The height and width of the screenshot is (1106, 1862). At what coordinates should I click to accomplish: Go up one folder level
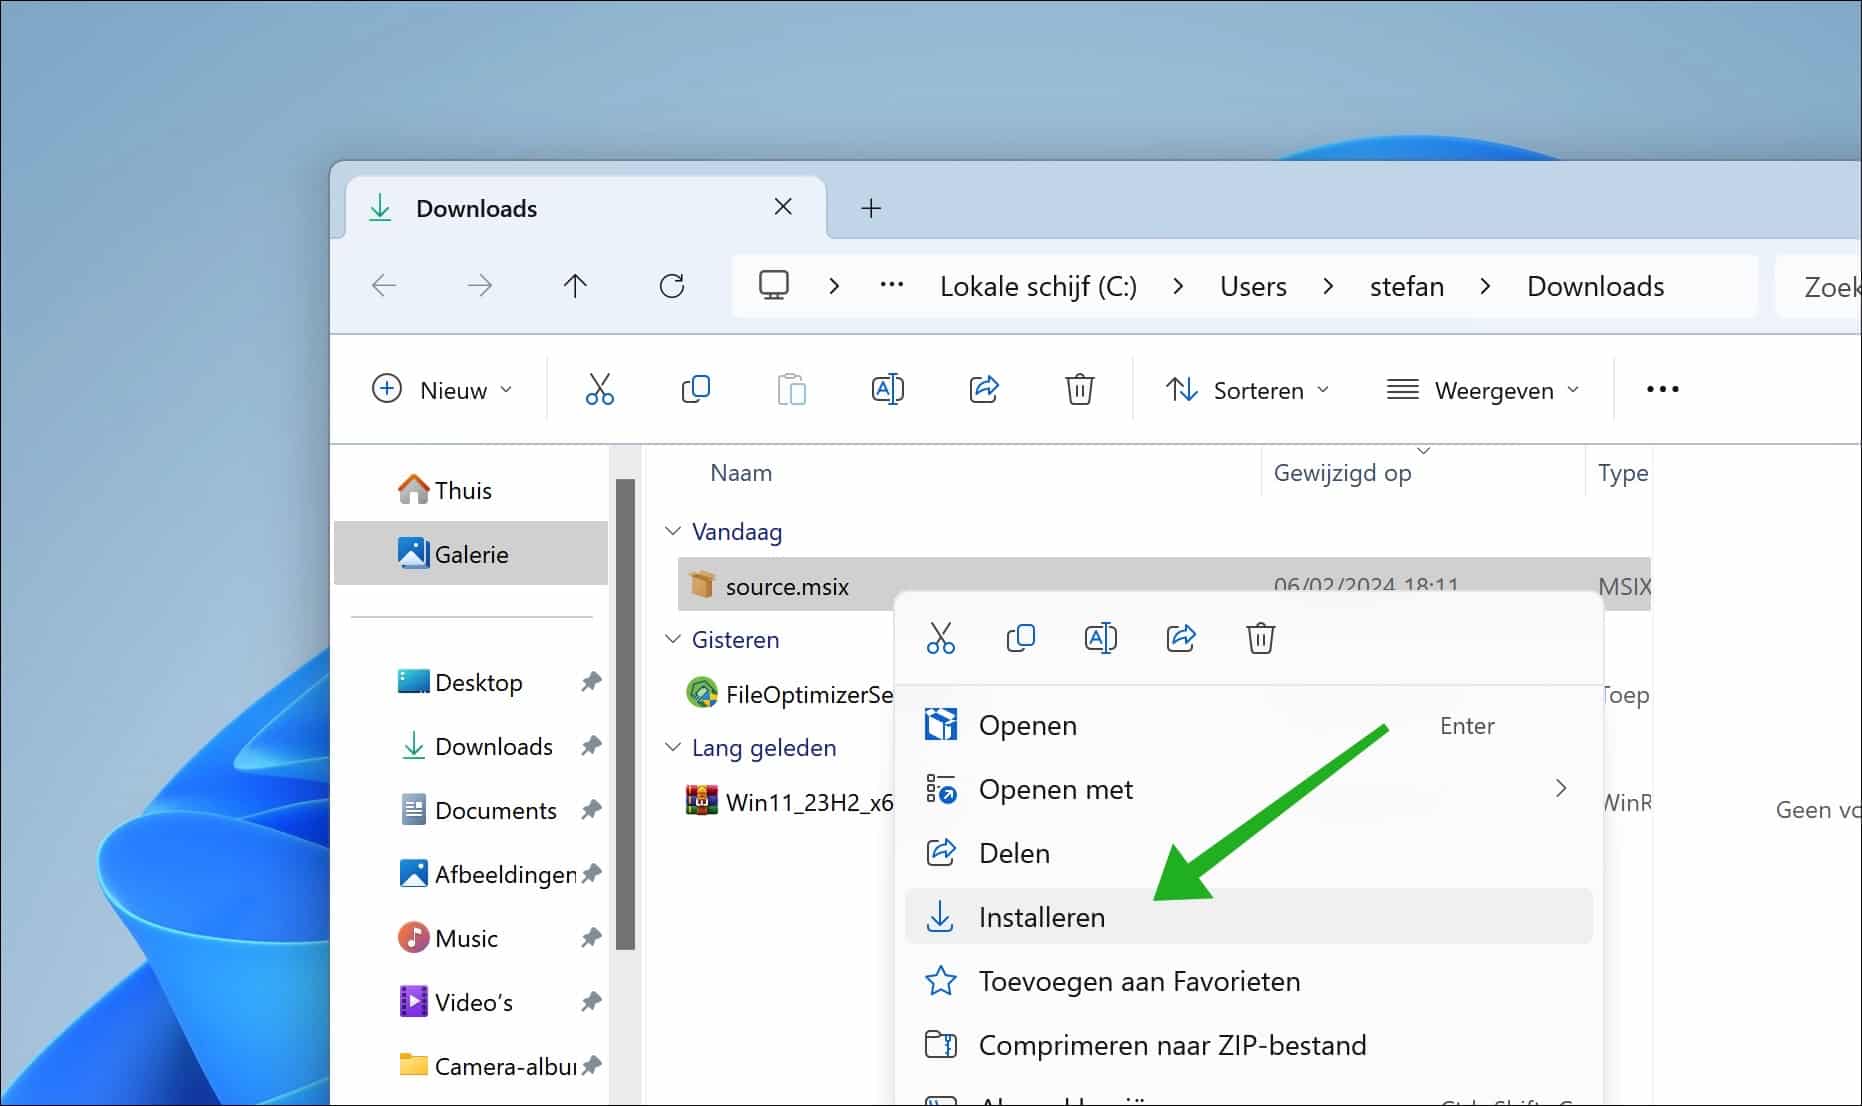coord(575,286)
